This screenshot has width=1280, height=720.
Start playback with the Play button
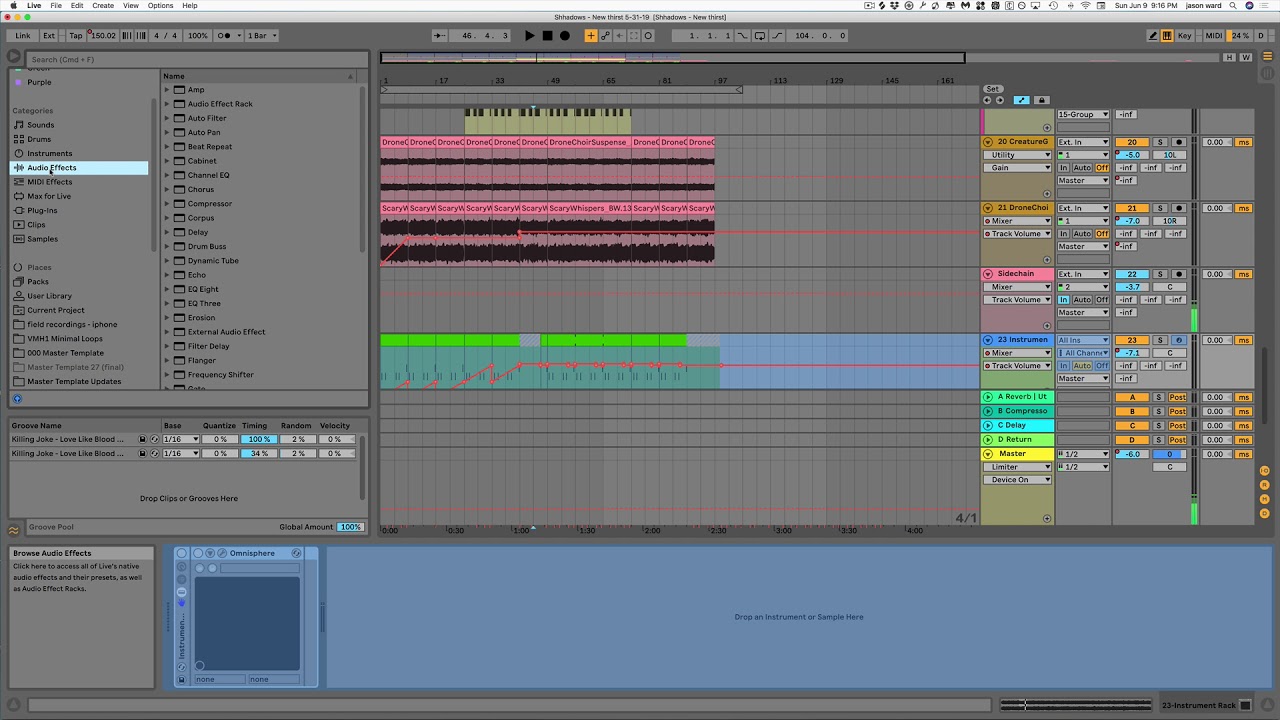[530, 36]
